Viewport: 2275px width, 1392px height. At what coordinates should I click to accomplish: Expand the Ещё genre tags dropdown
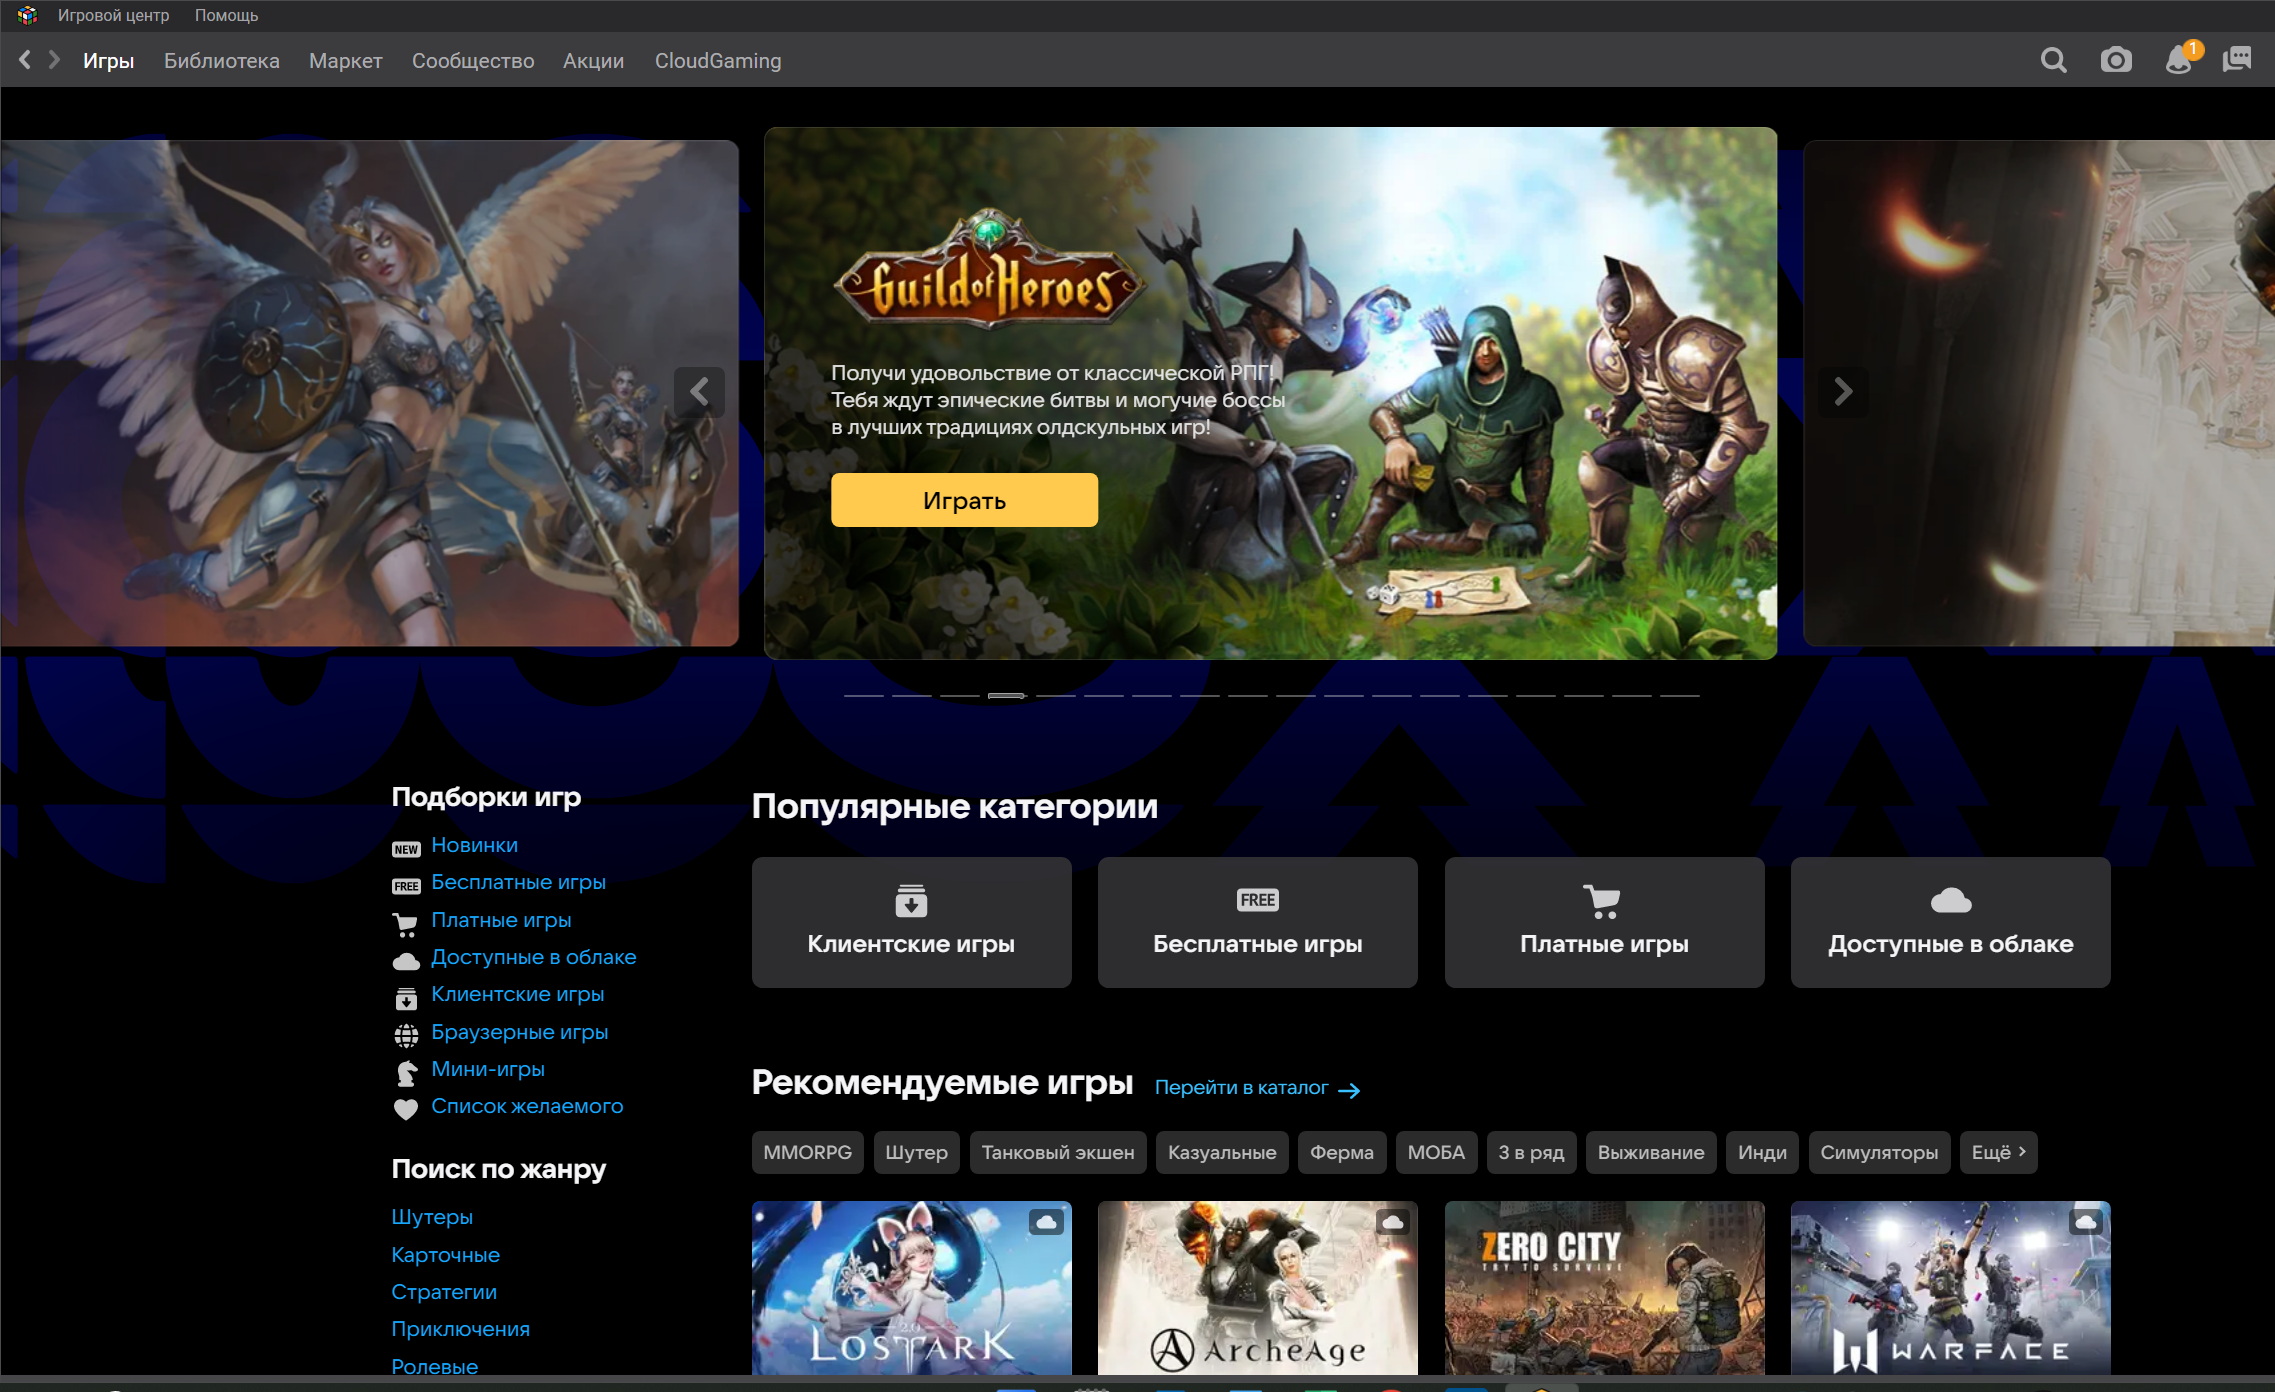(1998, 1152)
